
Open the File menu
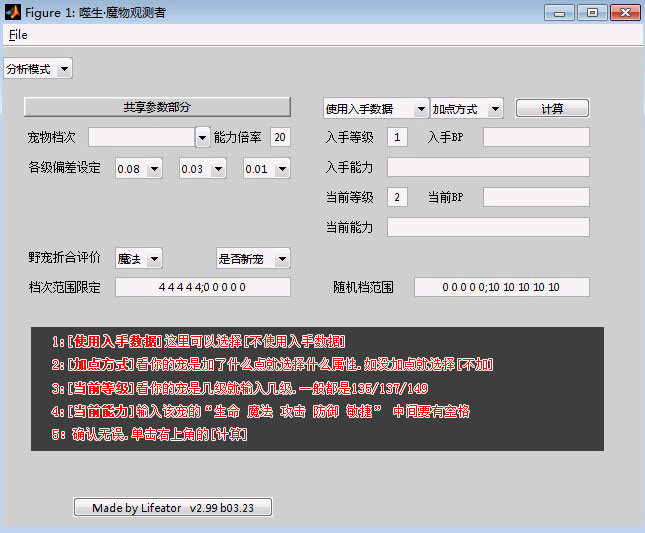(x=18, y=35)
